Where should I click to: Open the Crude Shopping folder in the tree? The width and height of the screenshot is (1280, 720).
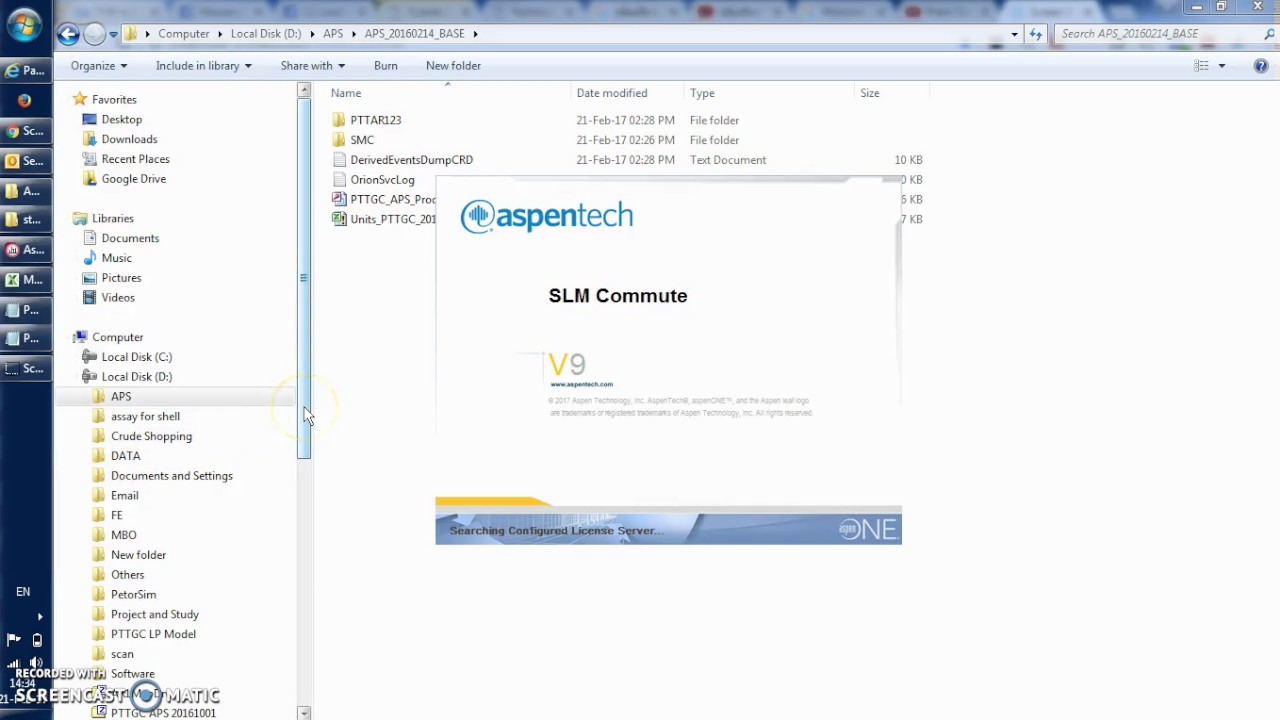click(151, 436)
